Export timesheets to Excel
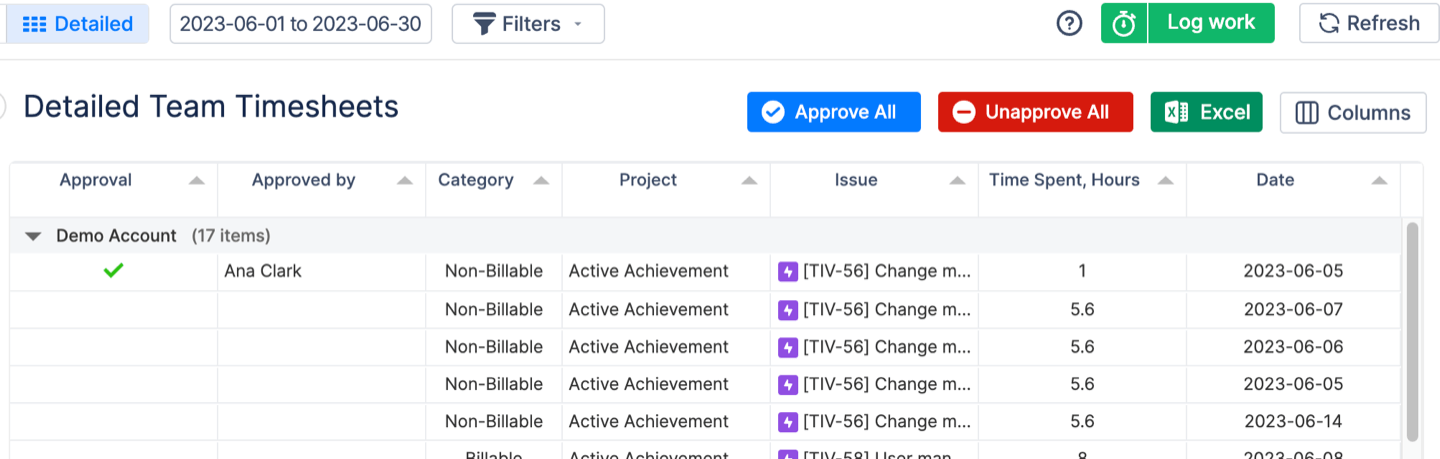Viewport: 1440px width, 459px height. tap(1206, 112)
